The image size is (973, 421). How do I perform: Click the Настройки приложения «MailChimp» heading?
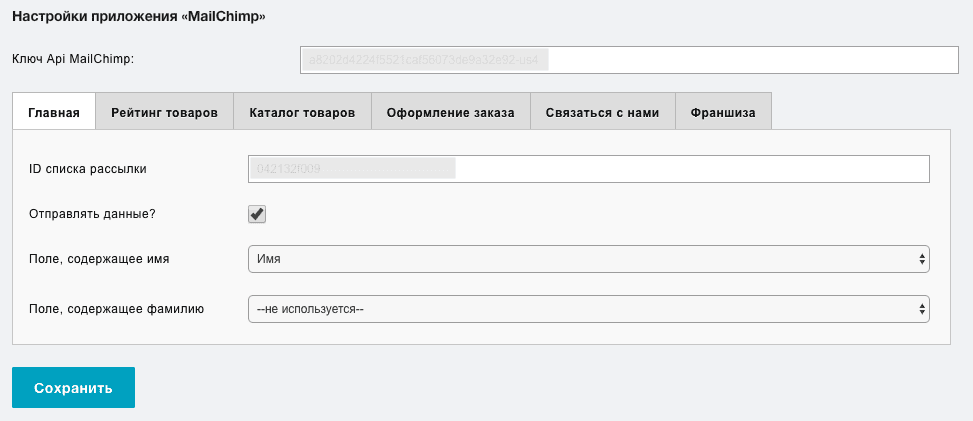(139, 17)
